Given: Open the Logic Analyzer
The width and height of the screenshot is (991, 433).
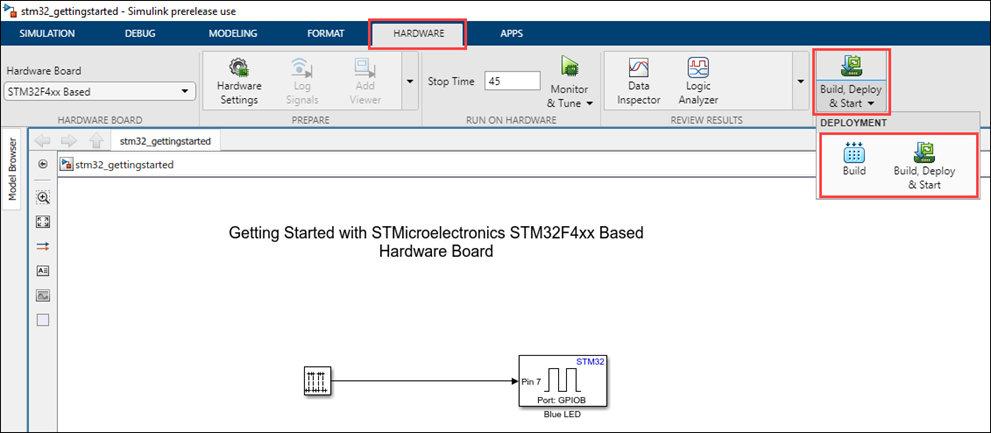Looking at the screenshot, I should pyautogui.click(x=699, y=81).
